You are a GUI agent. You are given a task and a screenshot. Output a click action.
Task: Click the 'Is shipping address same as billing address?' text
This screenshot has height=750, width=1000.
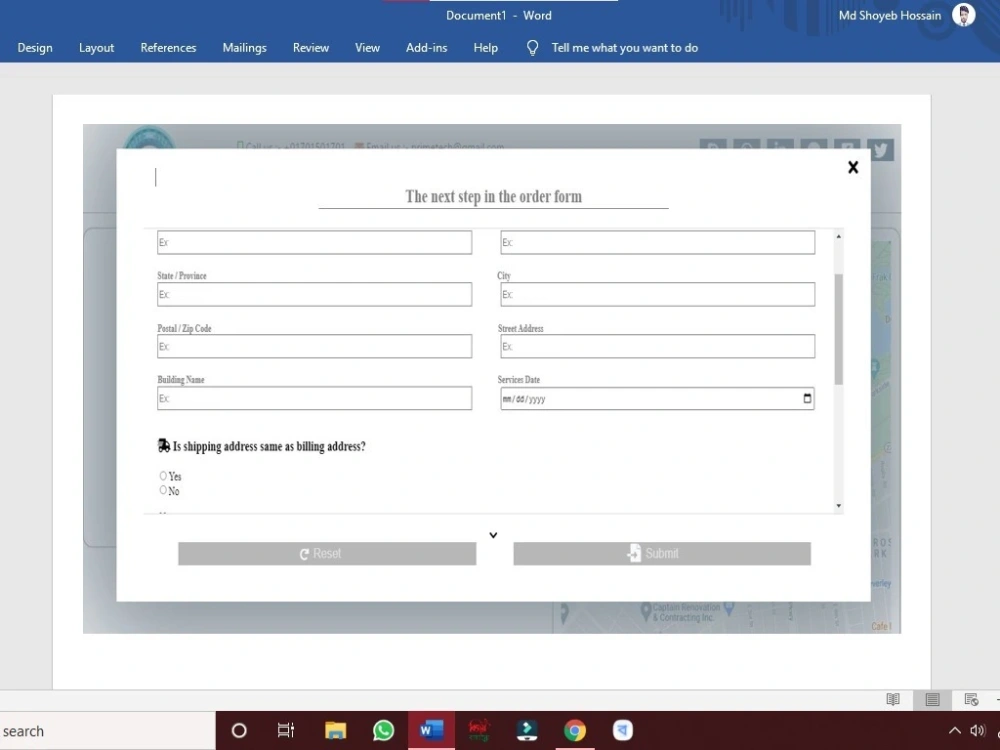pos(269,446)
